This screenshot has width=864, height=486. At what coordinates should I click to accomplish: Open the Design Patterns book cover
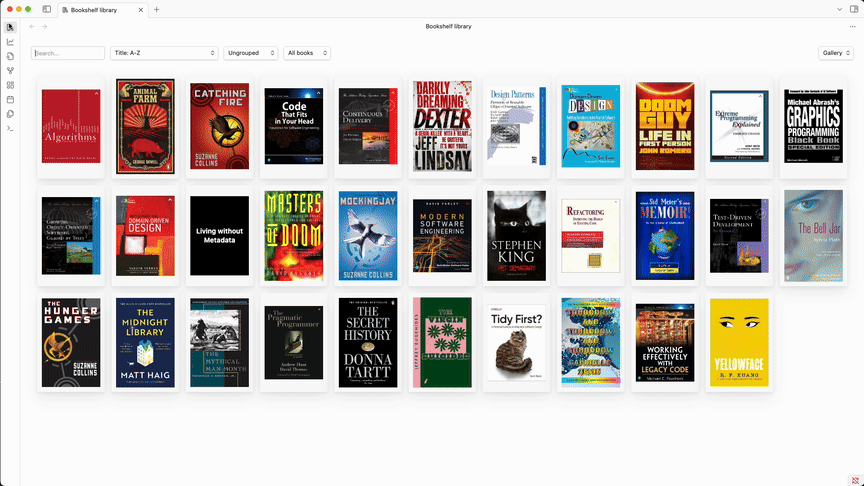[516, 126]
